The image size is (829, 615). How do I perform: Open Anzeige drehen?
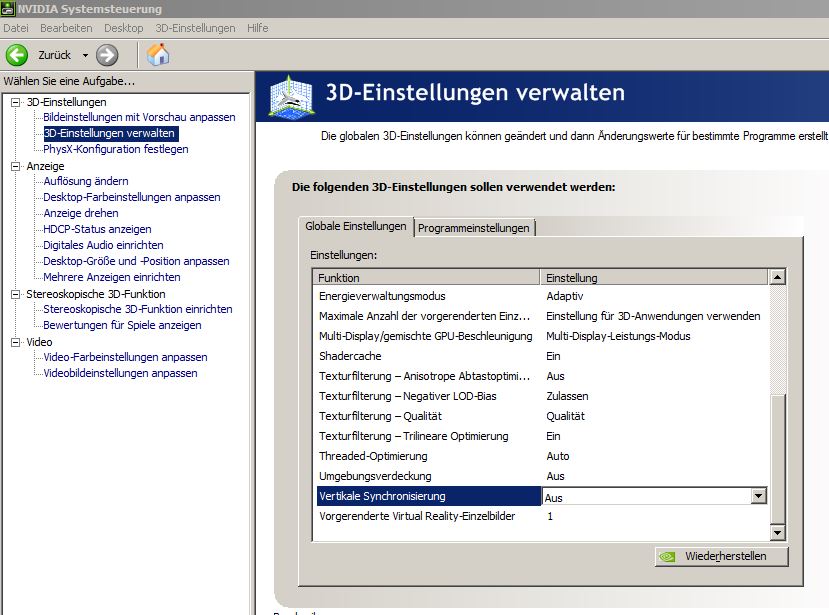(81, 213)
